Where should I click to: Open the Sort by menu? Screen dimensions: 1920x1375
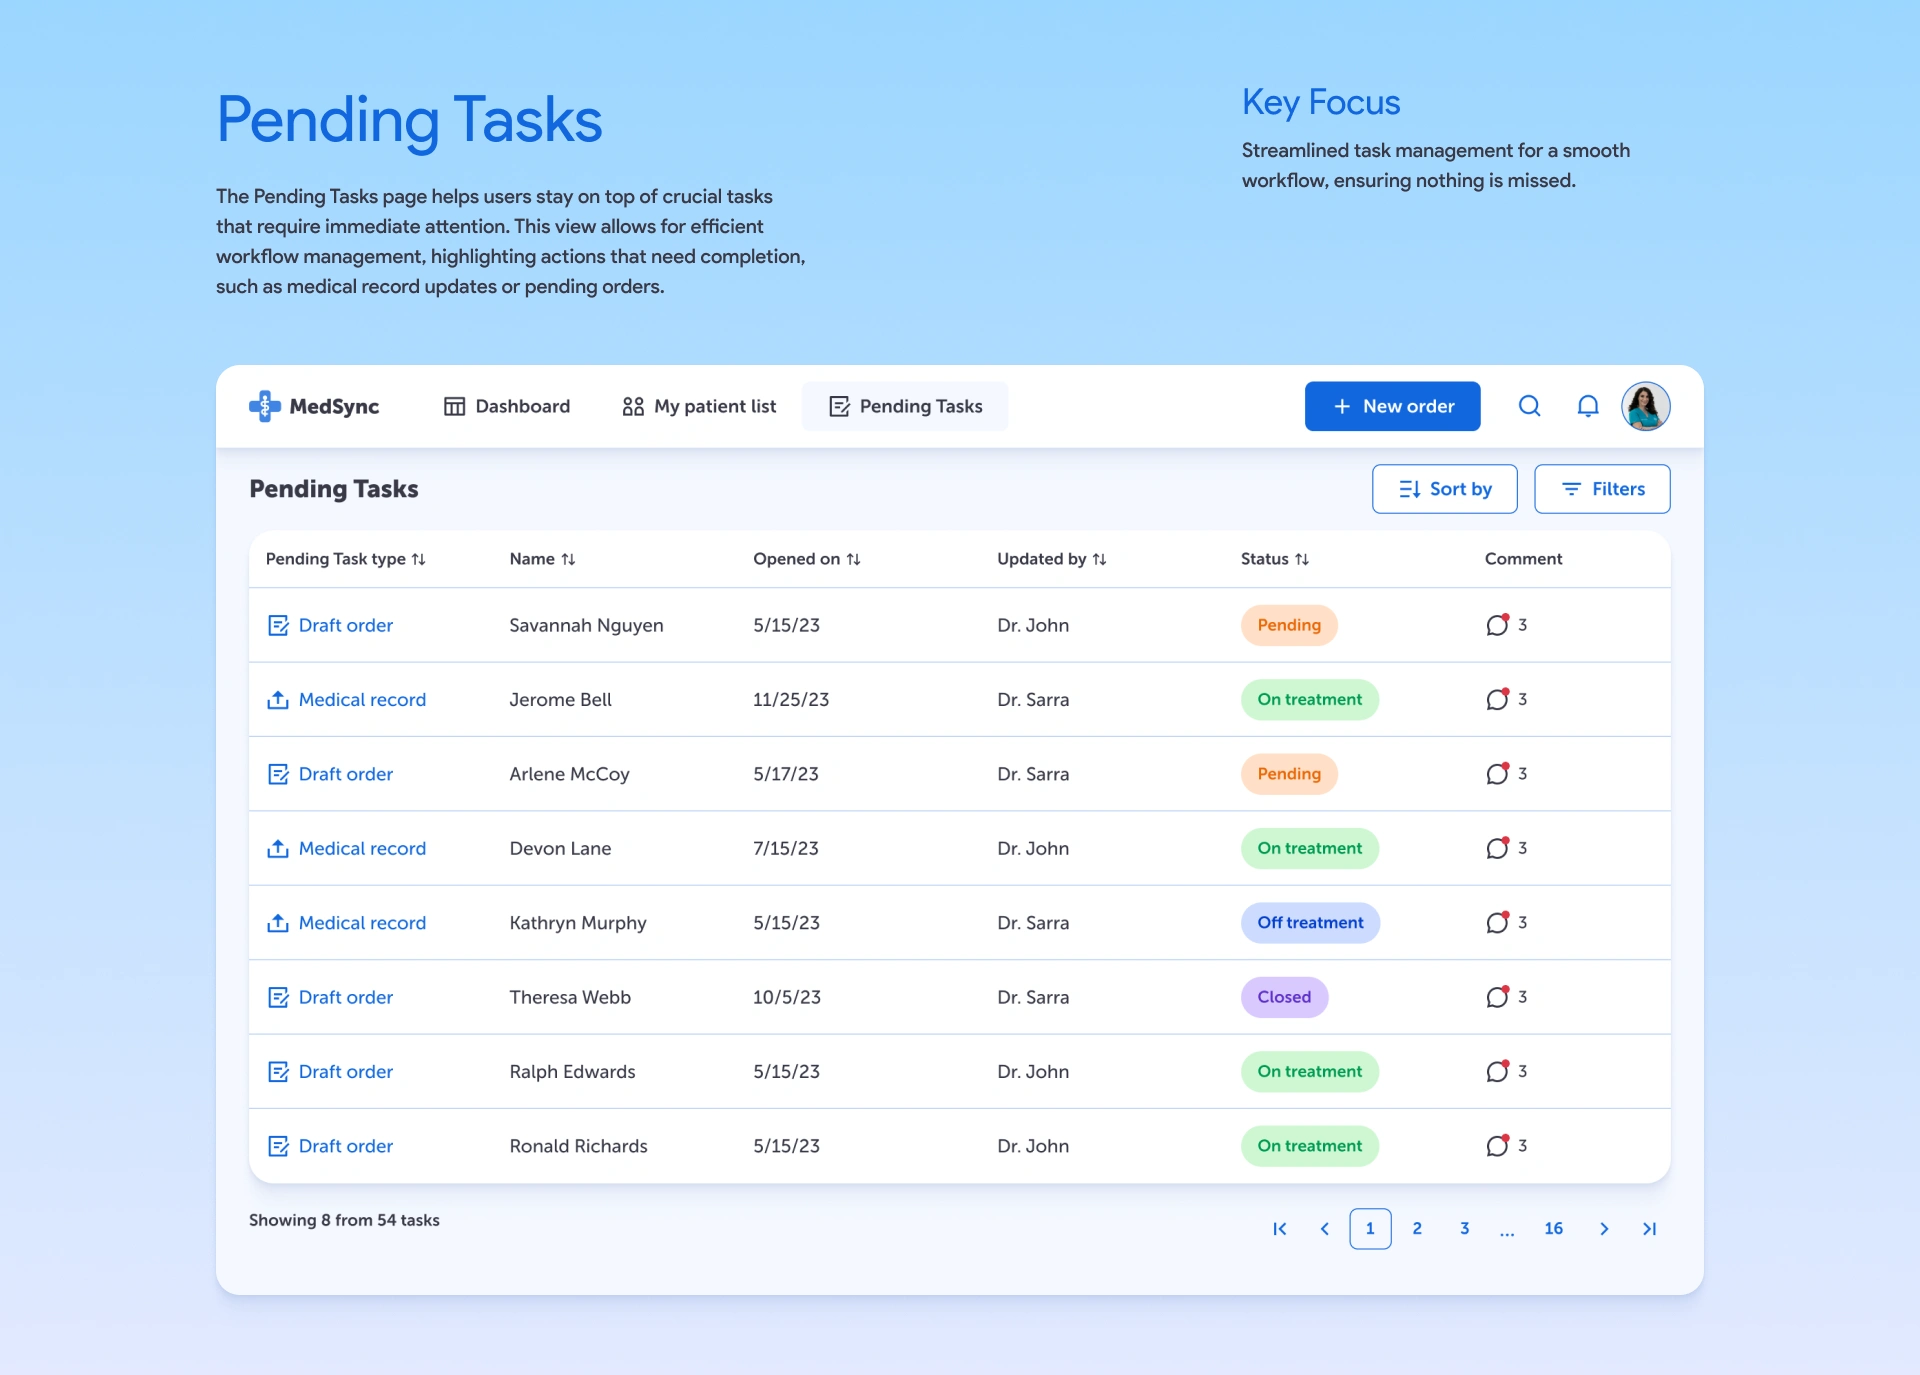point(1444,489)
